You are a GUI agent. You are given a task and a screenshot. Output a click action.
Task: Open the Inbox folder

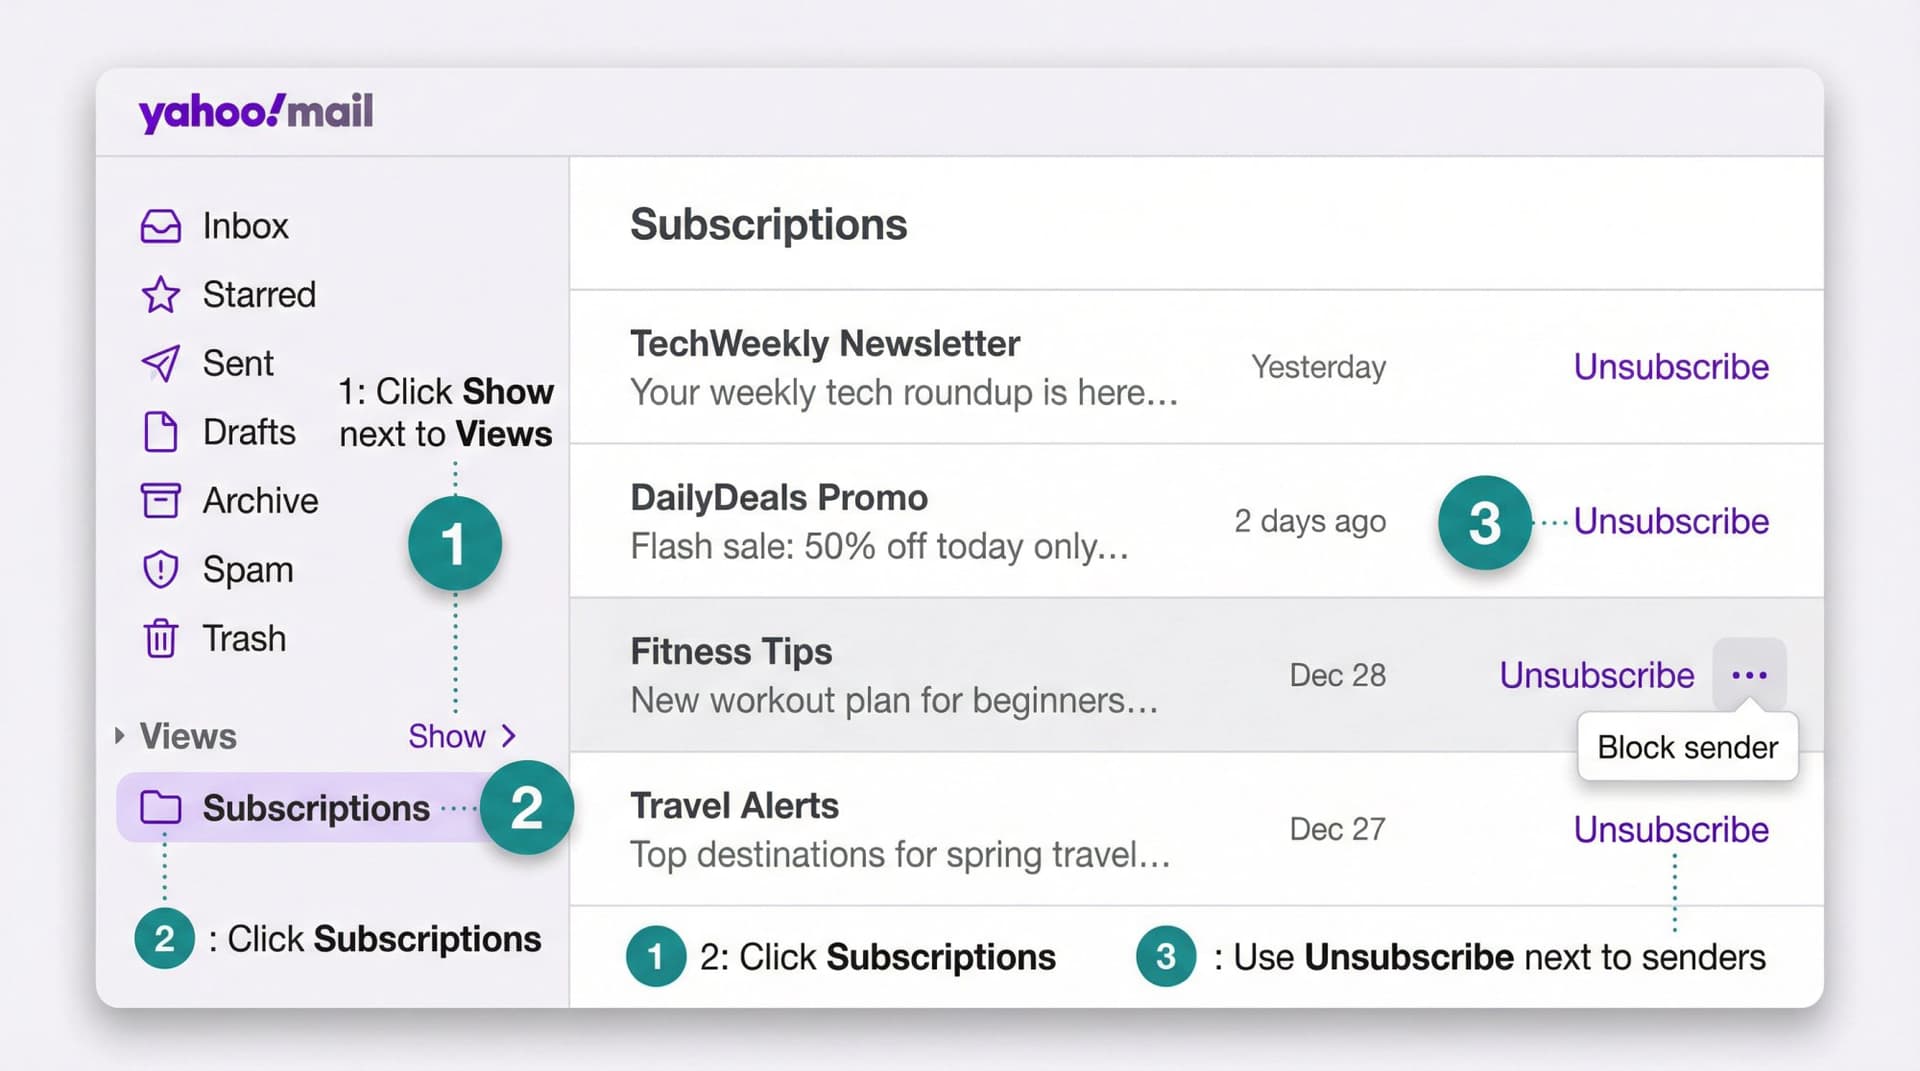click(245, 226)
